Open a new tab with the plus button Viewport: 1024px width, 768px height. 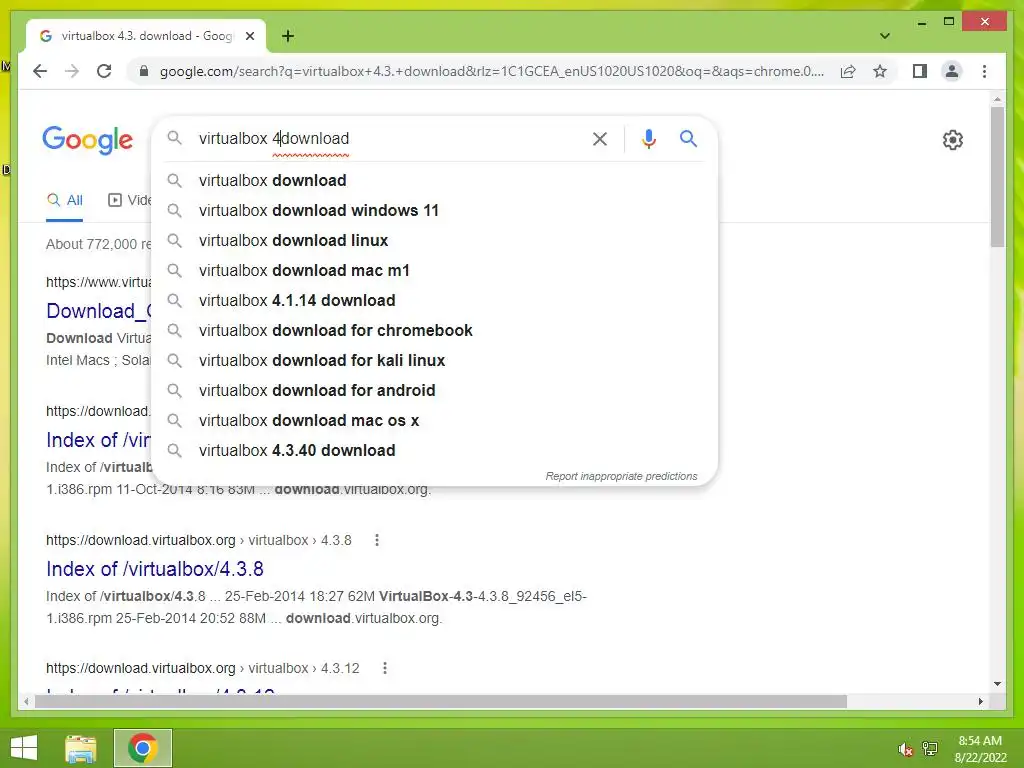[288, 36]
